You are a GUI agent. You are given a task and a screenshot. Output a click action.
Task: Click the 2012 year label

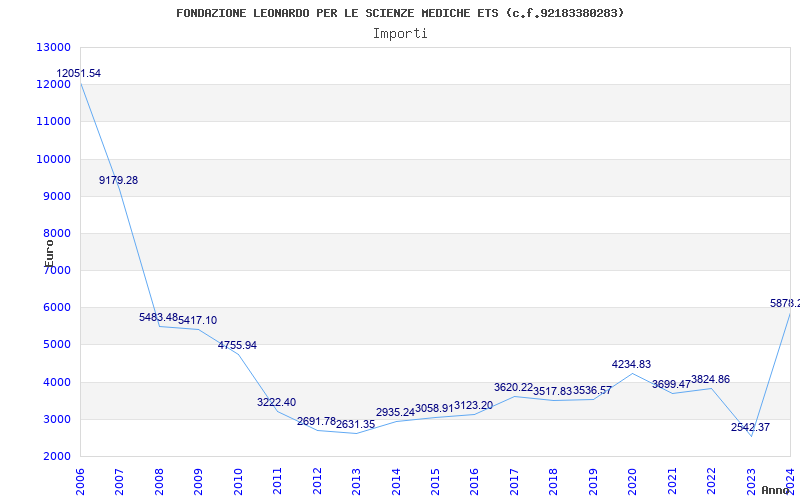coord(317,482)
